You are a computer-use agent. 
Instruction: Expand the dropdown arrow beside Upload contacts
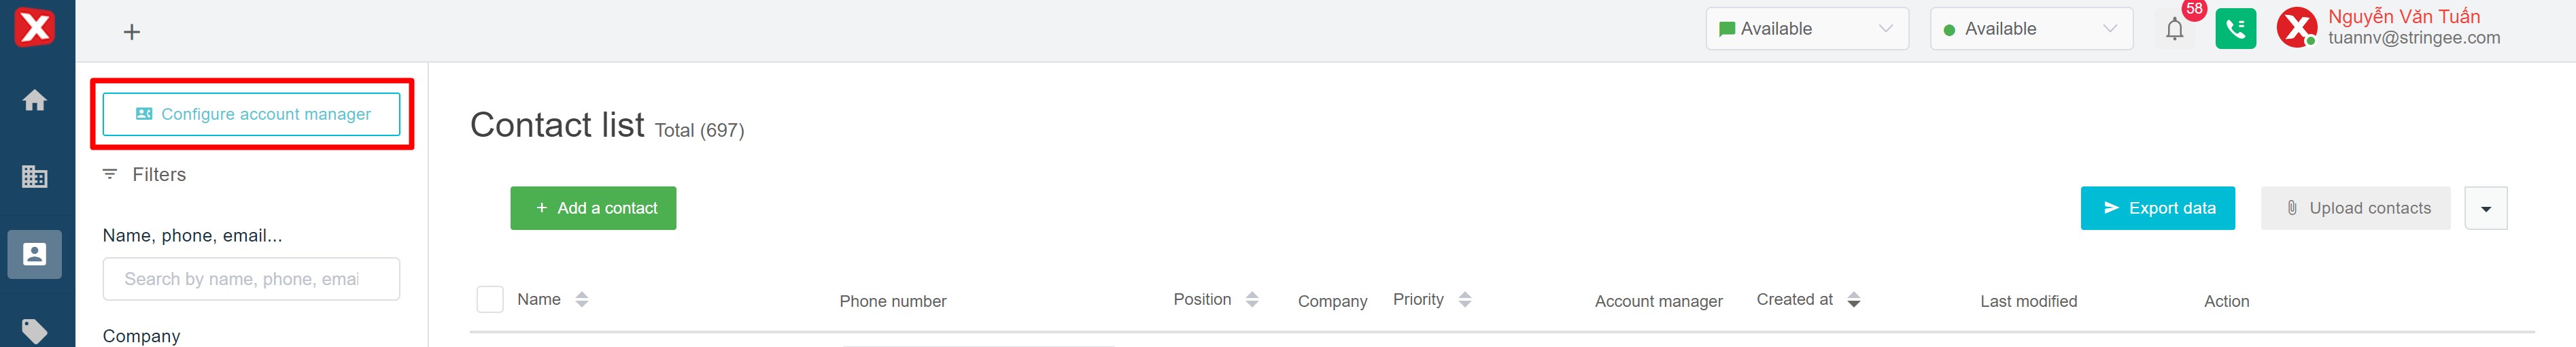tap(2485, 209)
